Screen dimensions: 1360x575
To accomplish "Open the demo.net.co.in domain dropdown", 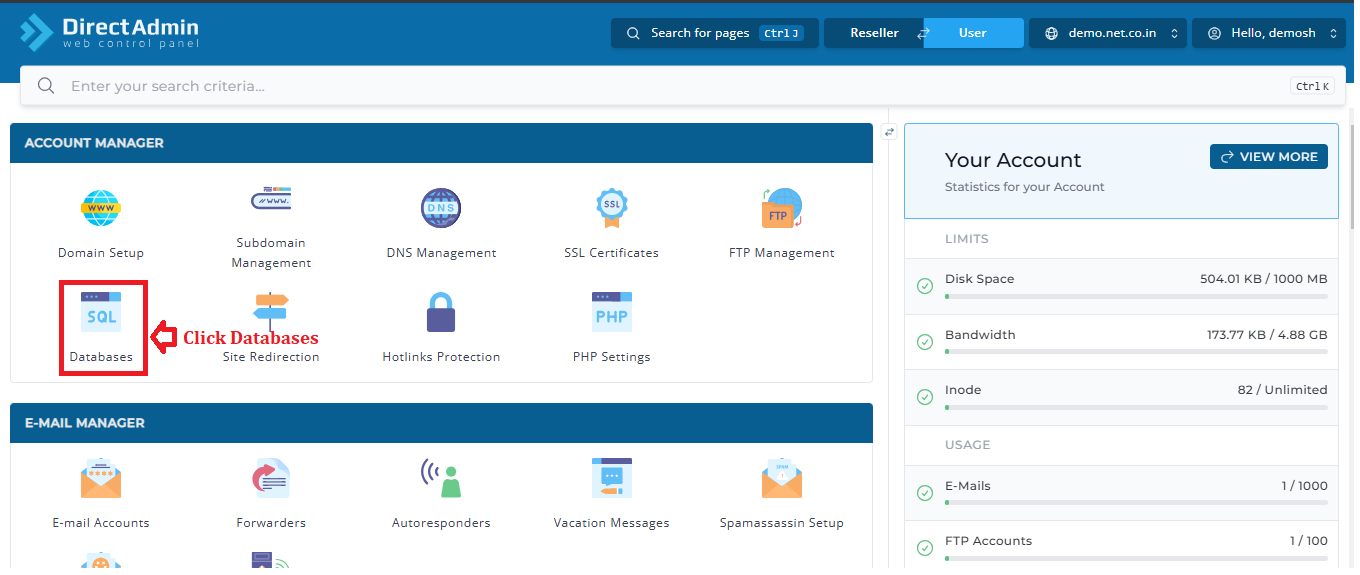I will point(1108,33).
